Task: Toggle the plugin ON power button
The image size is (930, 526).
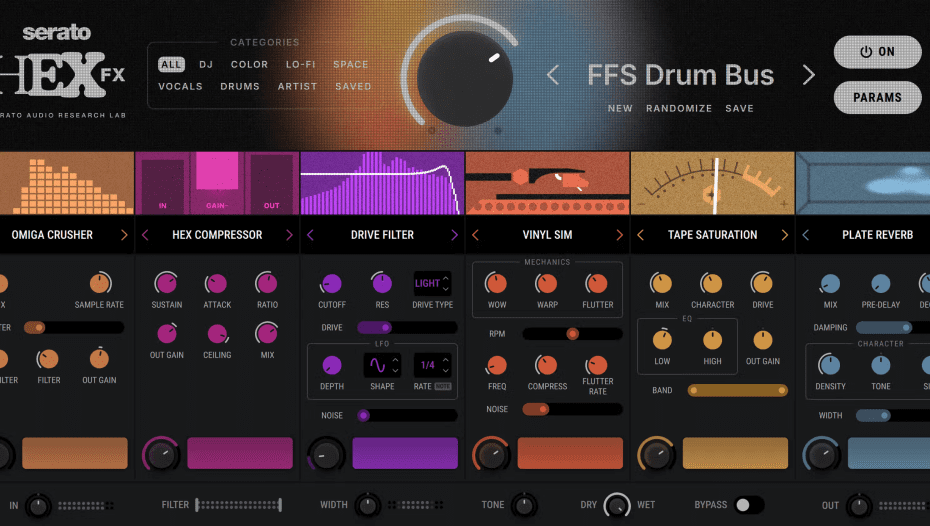Action: [x=877, y=52]
